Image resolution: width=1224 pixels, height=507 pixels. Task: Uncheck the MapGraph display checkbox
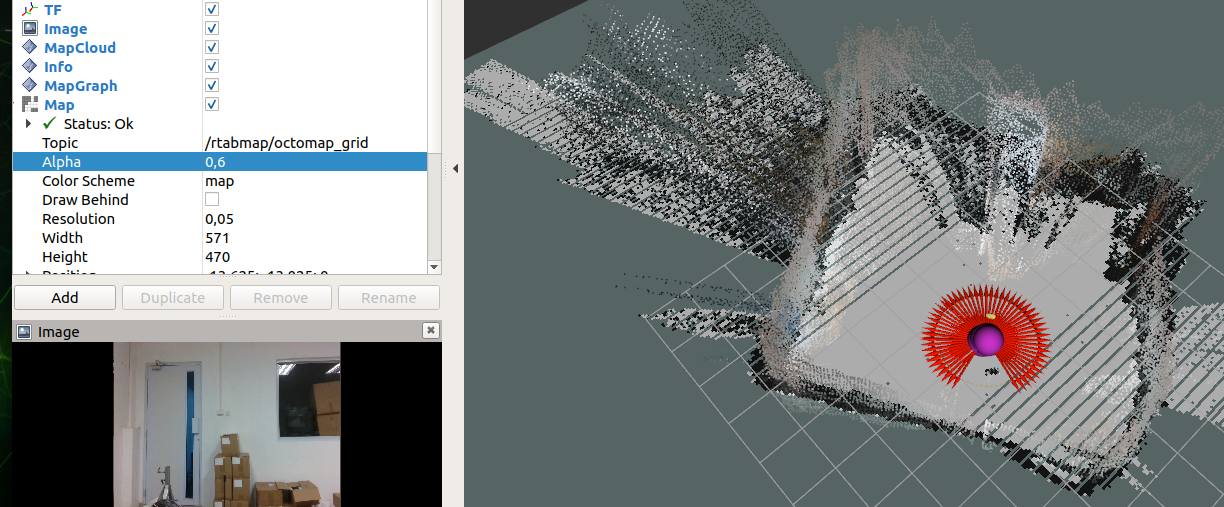click(212, 86)
